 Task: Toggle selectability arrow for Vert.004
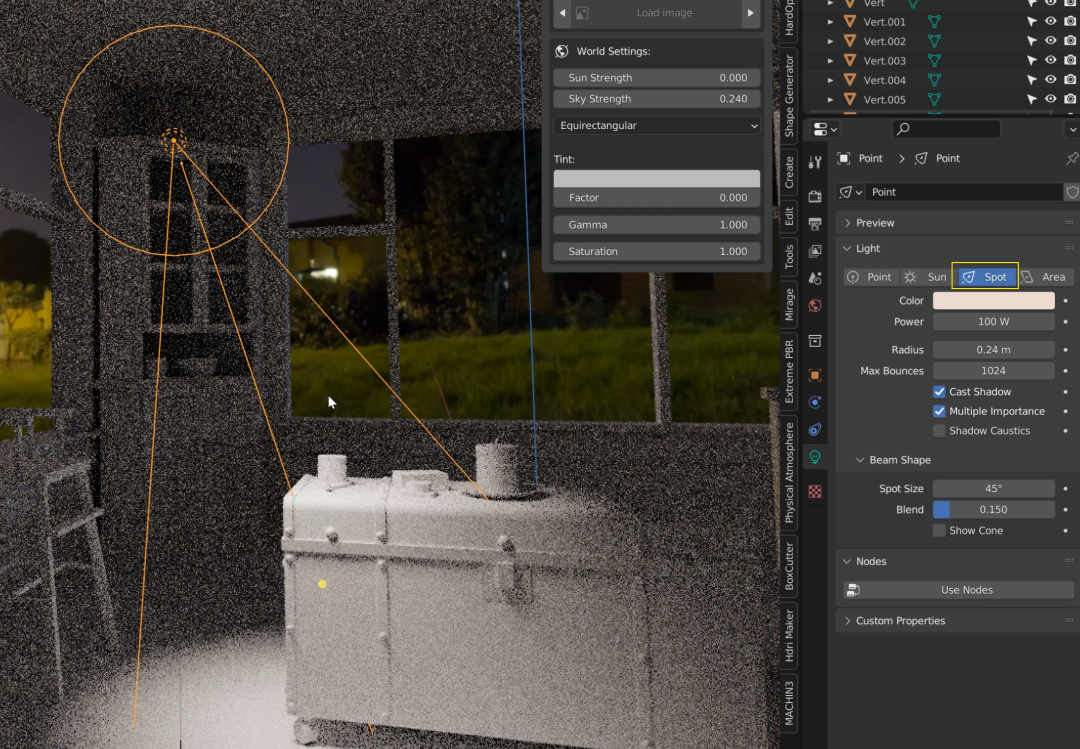(1032, 80)
